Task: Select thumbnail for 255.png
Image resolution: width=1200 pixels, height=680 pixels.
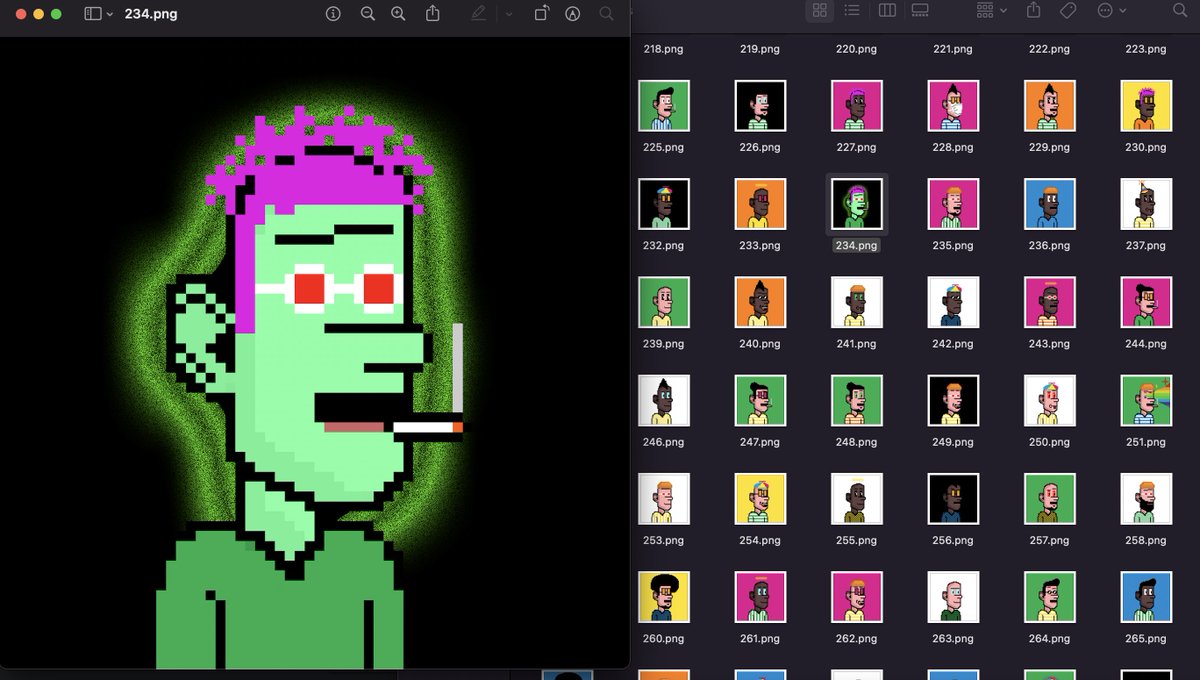Action: pyautogui.click(x=857, y=498)
